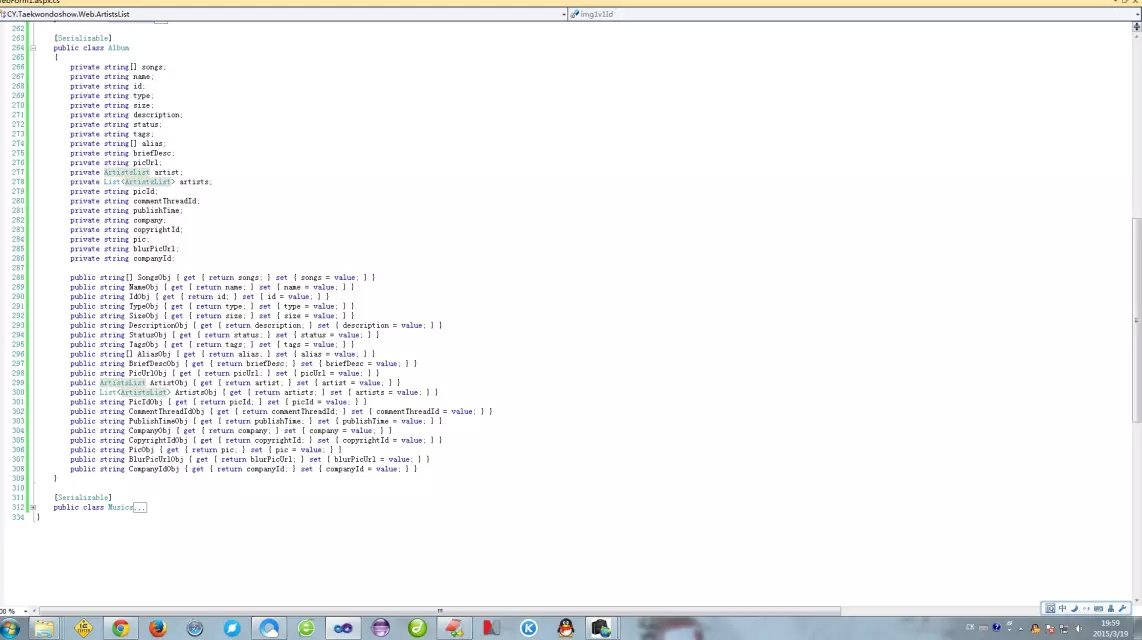Open IME soft keyboard button
The image size is (1142, 640).
click(x=1098, y=609)
